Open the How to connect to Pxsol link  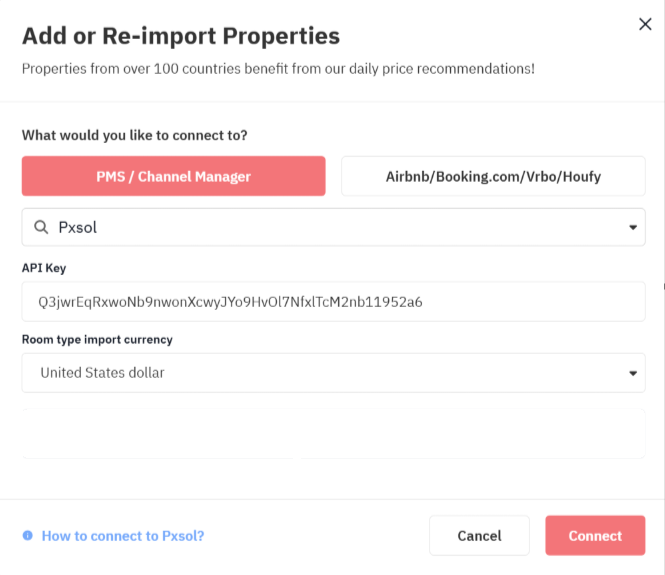pos(123,536)
